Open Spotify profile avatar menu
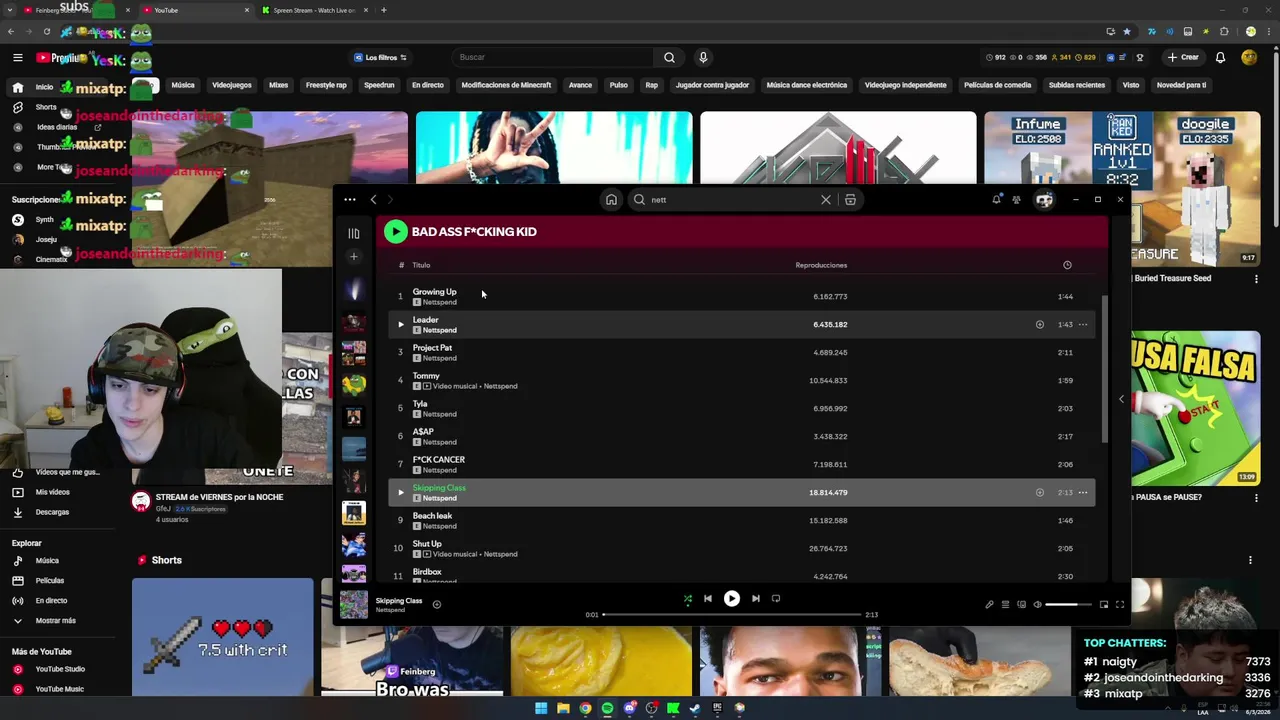Screen dimensions: 1280x720 pyautogui.click(x=1044, y=199)
